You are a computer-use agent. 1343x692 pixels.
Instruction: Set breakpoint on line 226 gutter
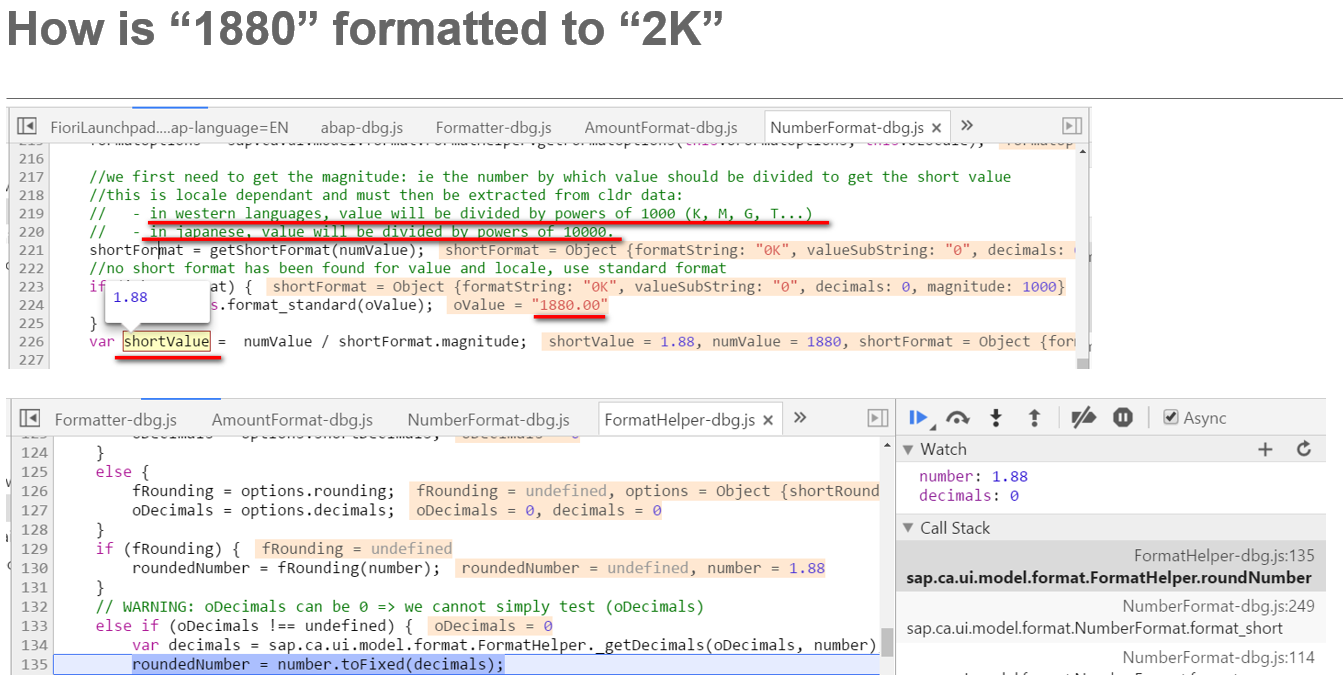pyautogui.click(x=32, y=341)
